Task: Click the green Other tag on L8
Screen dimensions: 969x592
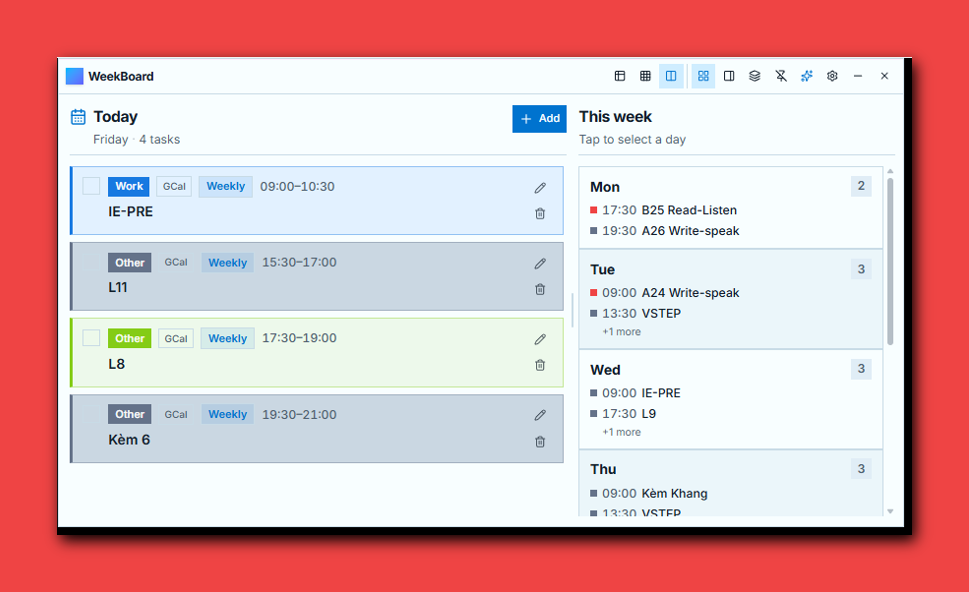Action: click(129, 338)
